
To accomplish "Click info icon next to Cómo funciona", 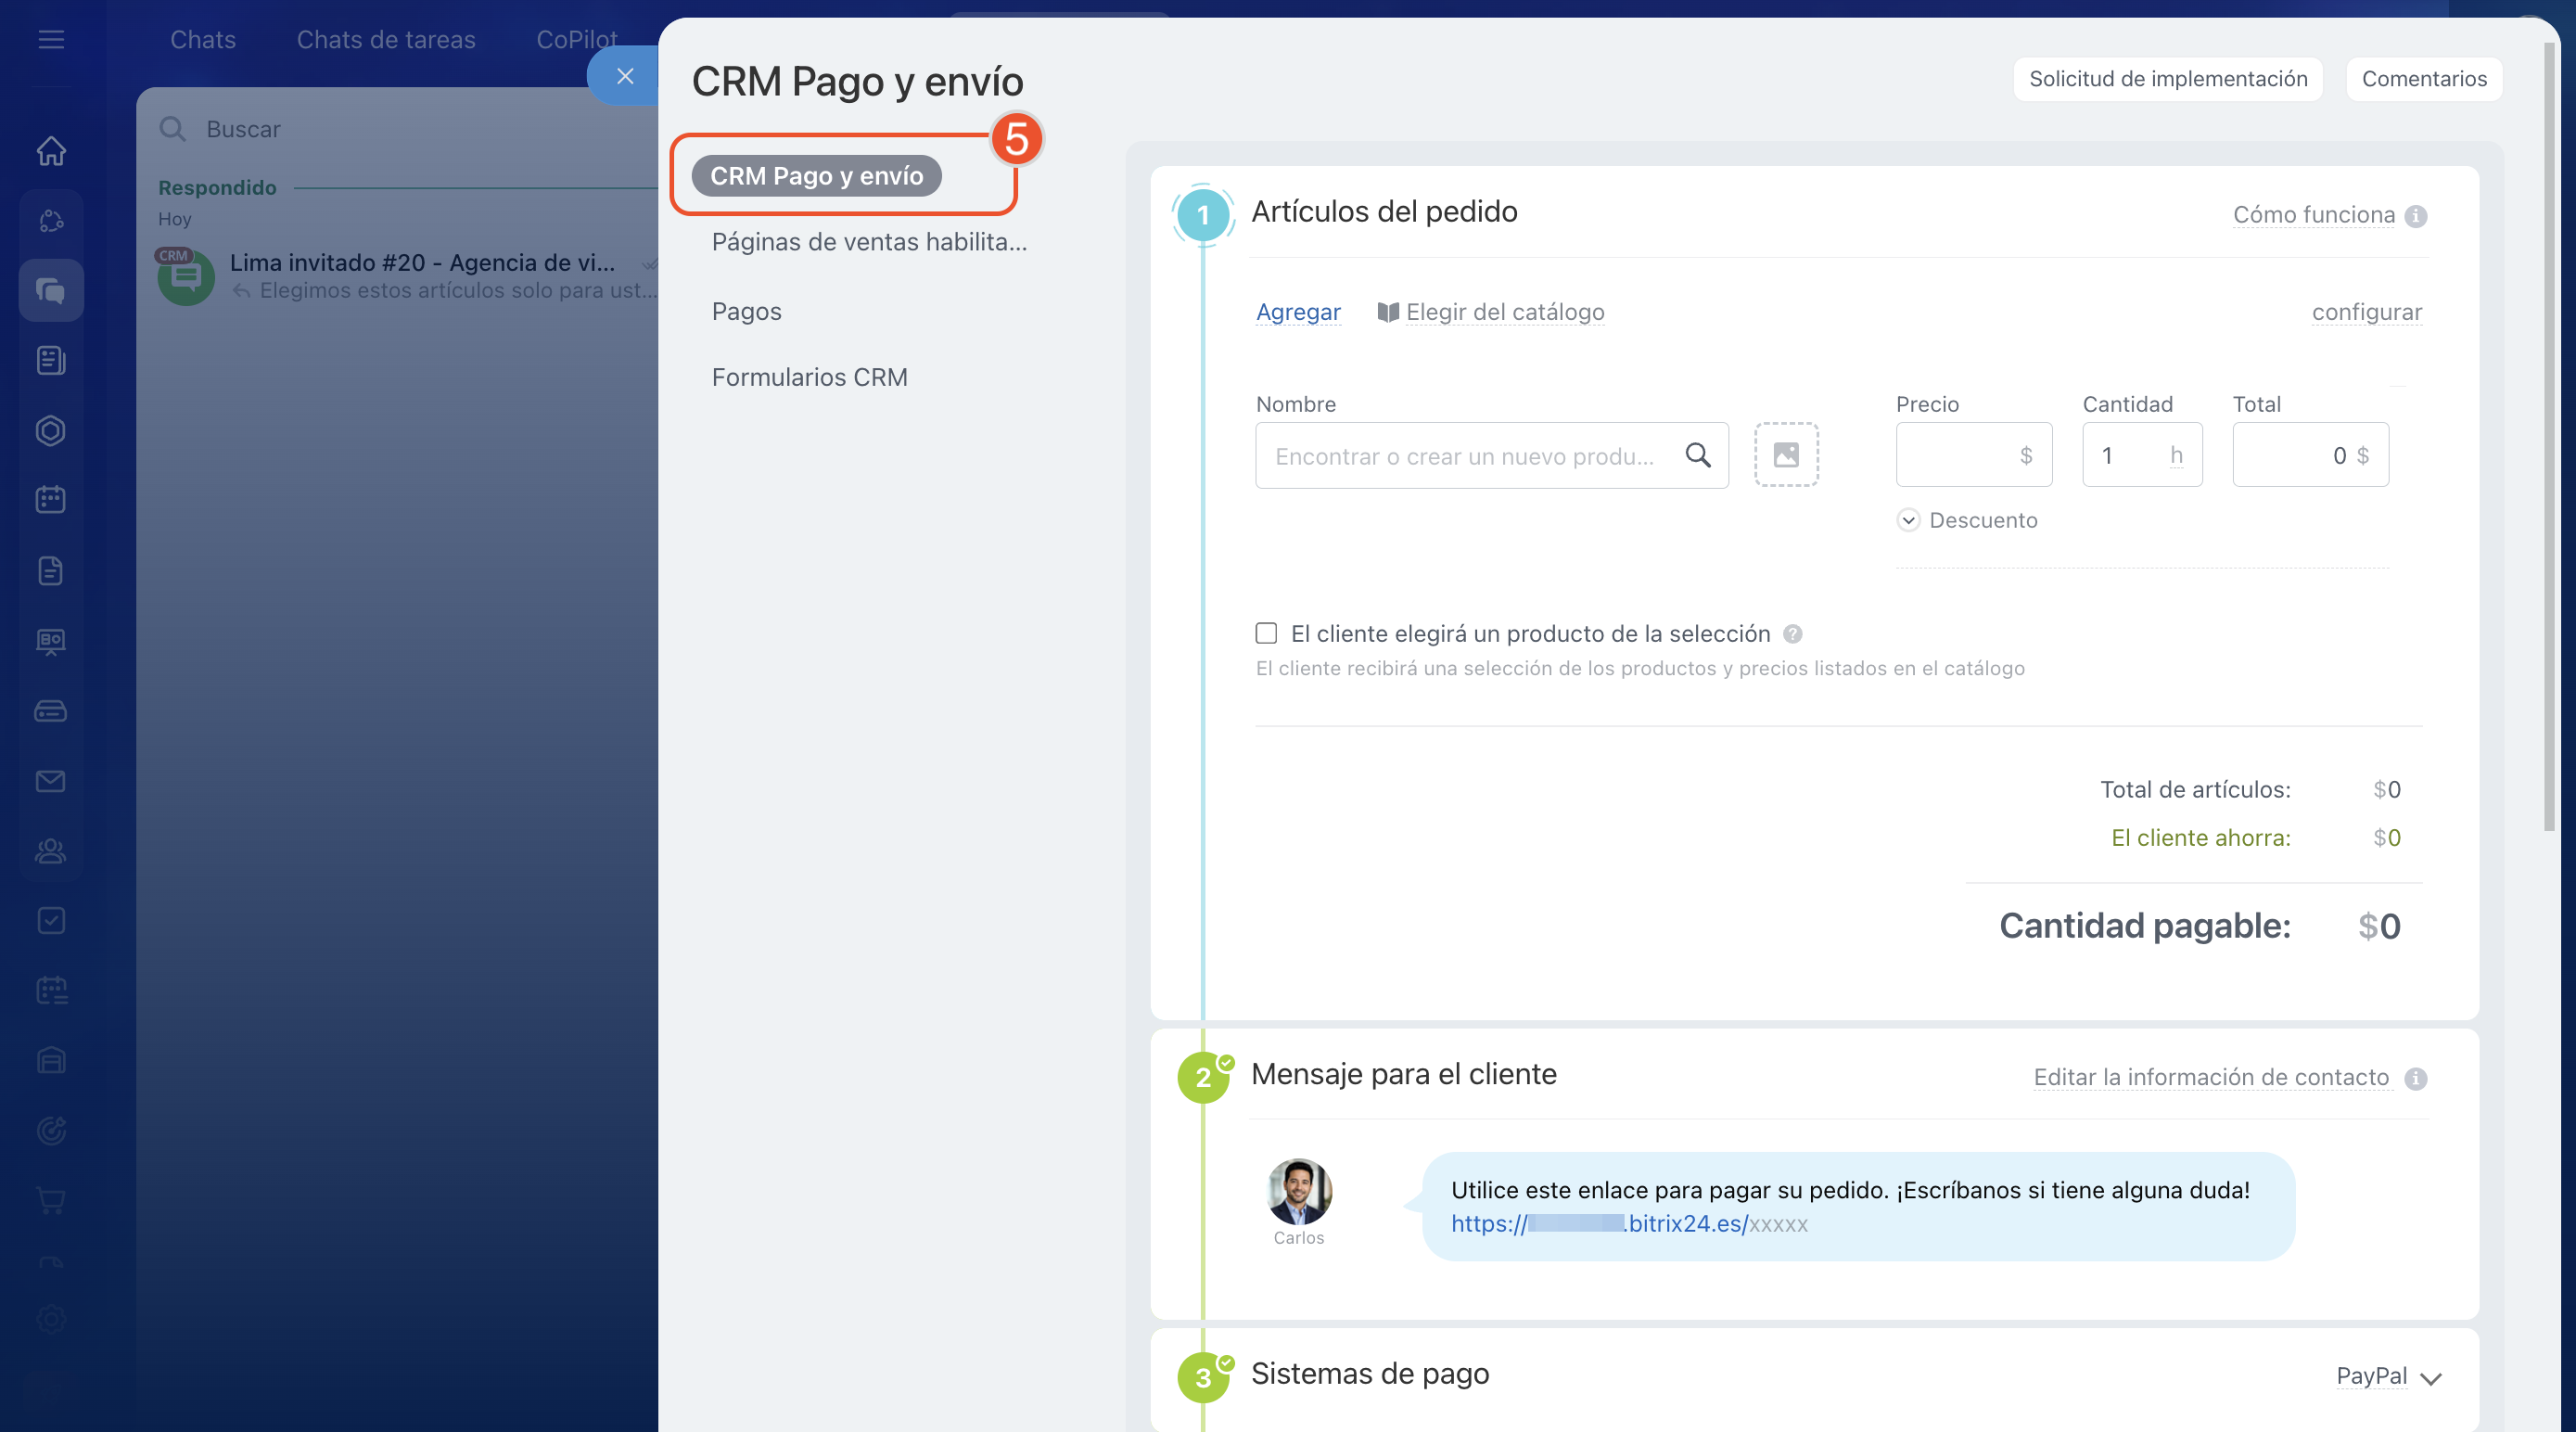I will coord(2416,216).
